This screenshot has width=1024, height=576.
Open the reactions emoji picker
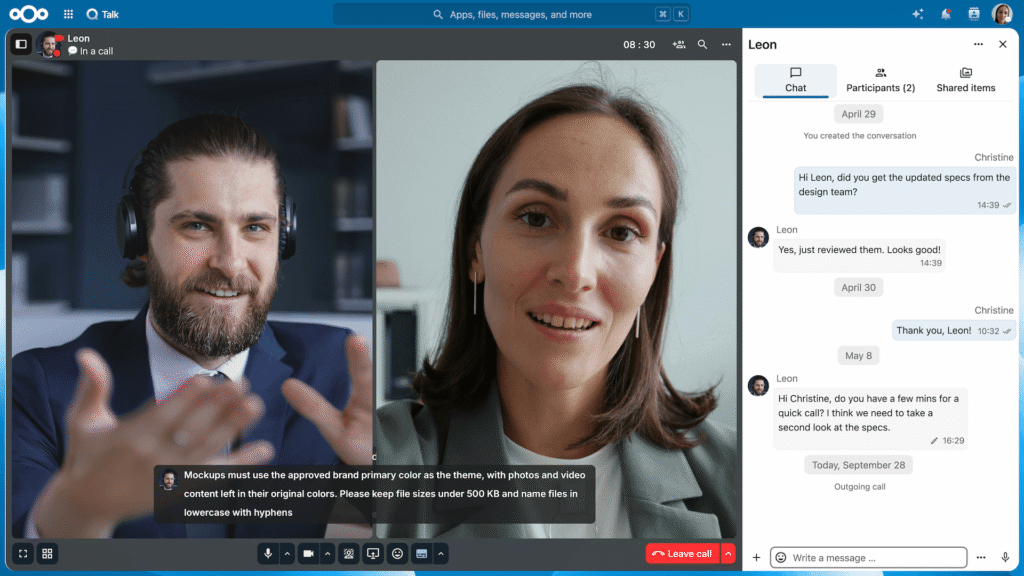[397, 554]
